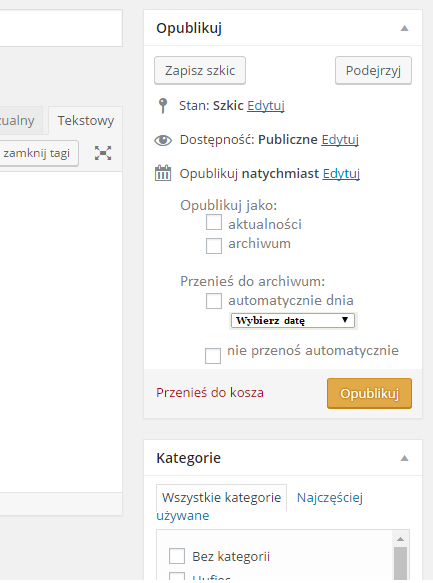Click the Podejrzyj preview button

click(x=373, y=70)
